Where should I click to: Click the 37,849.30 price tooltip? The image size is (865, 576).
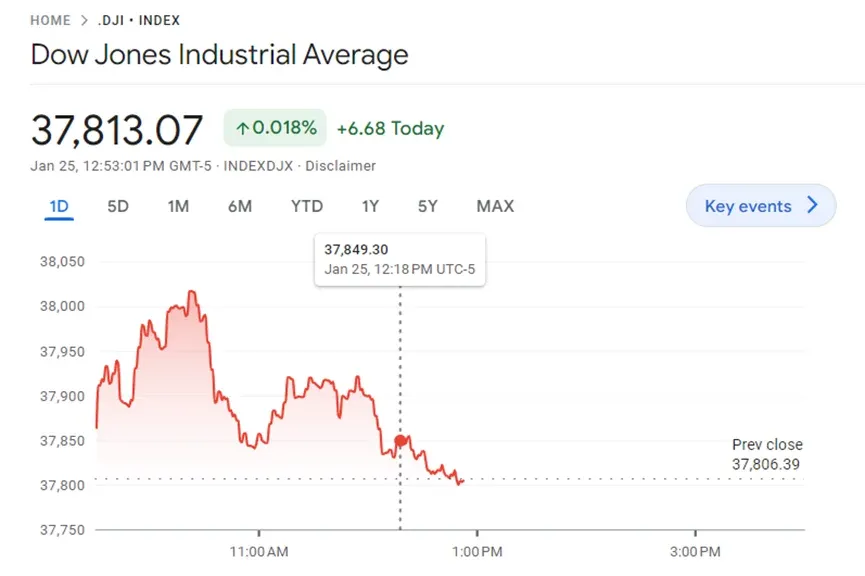click(400, 259)
